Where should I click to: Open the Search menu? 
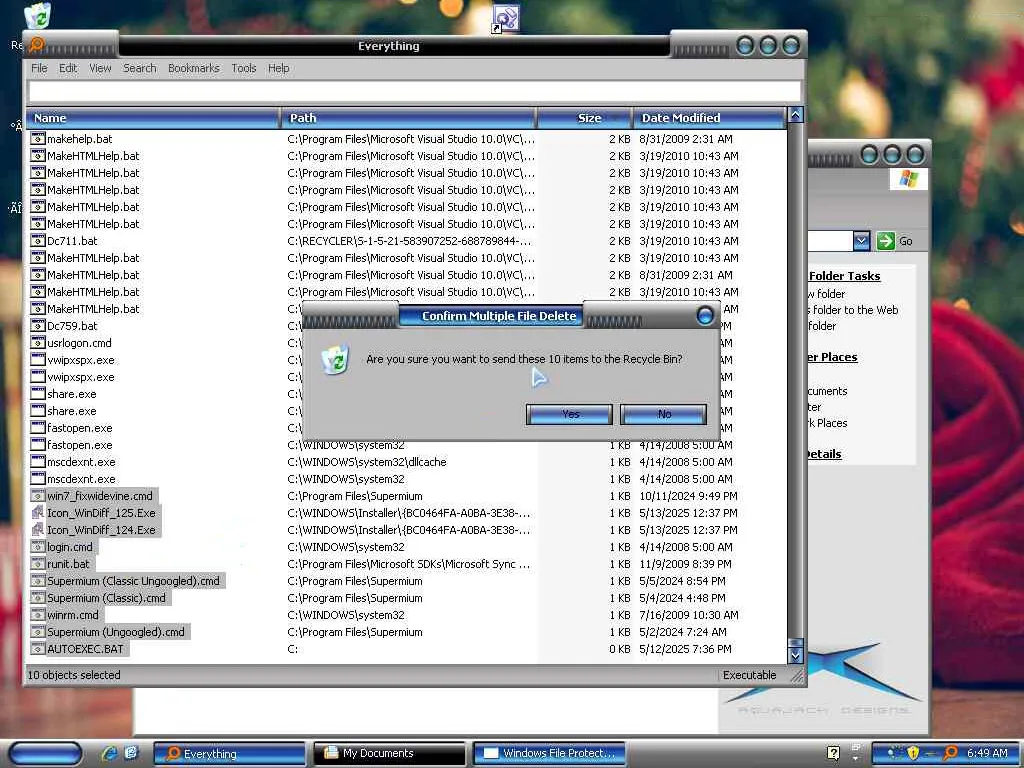140,68
